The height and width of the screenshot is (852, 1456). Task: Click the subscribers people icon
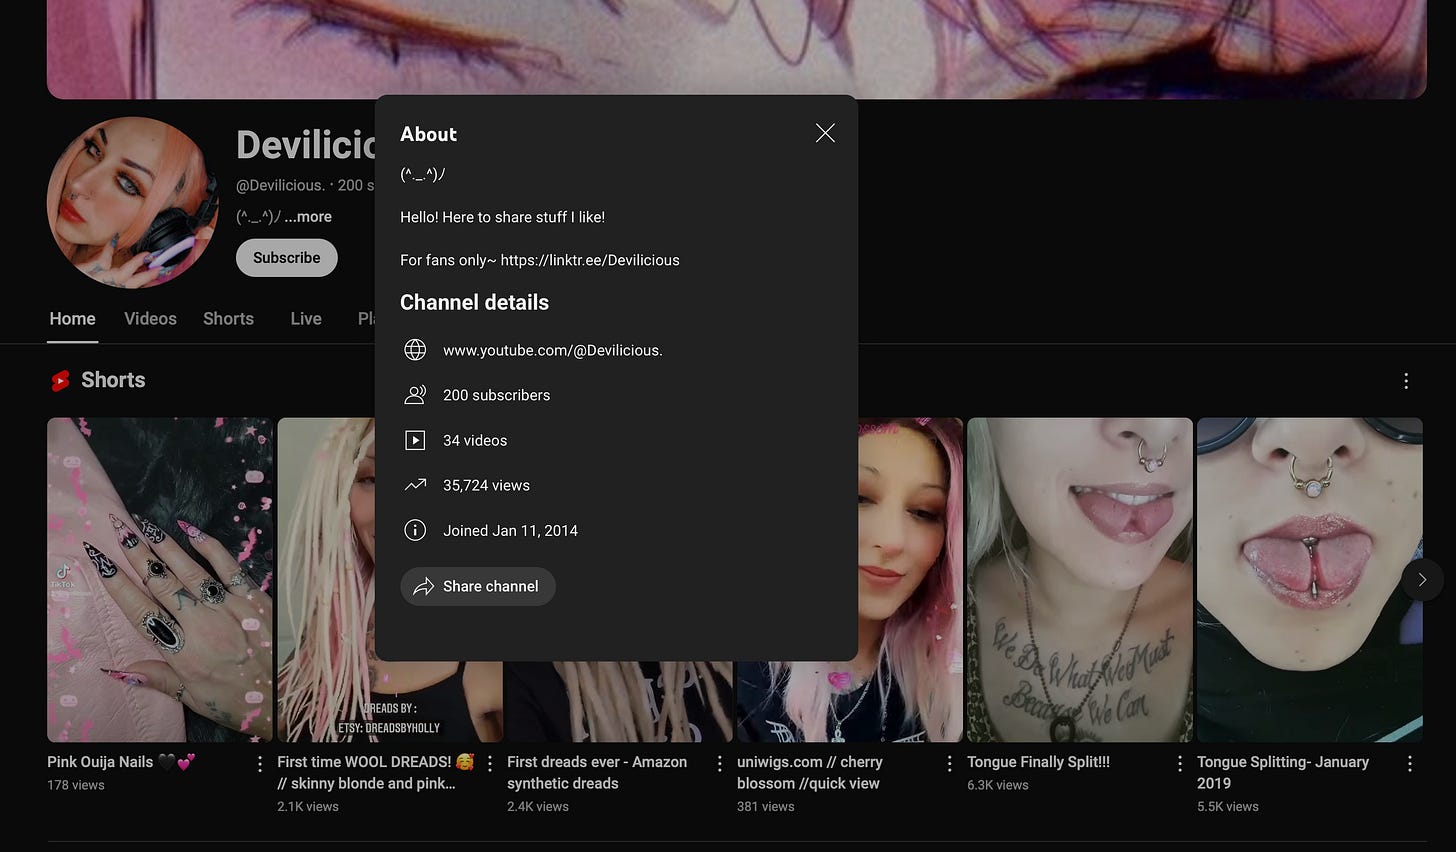(x=415, y=395)
